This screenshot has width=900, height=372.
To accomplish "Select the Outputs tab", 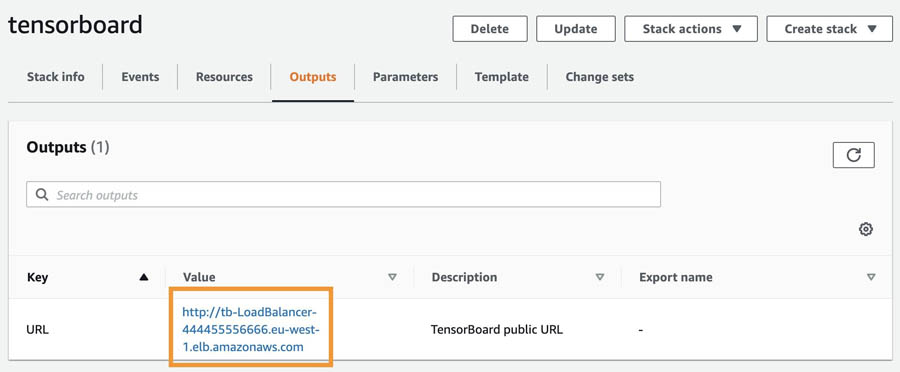I will 313,77.
